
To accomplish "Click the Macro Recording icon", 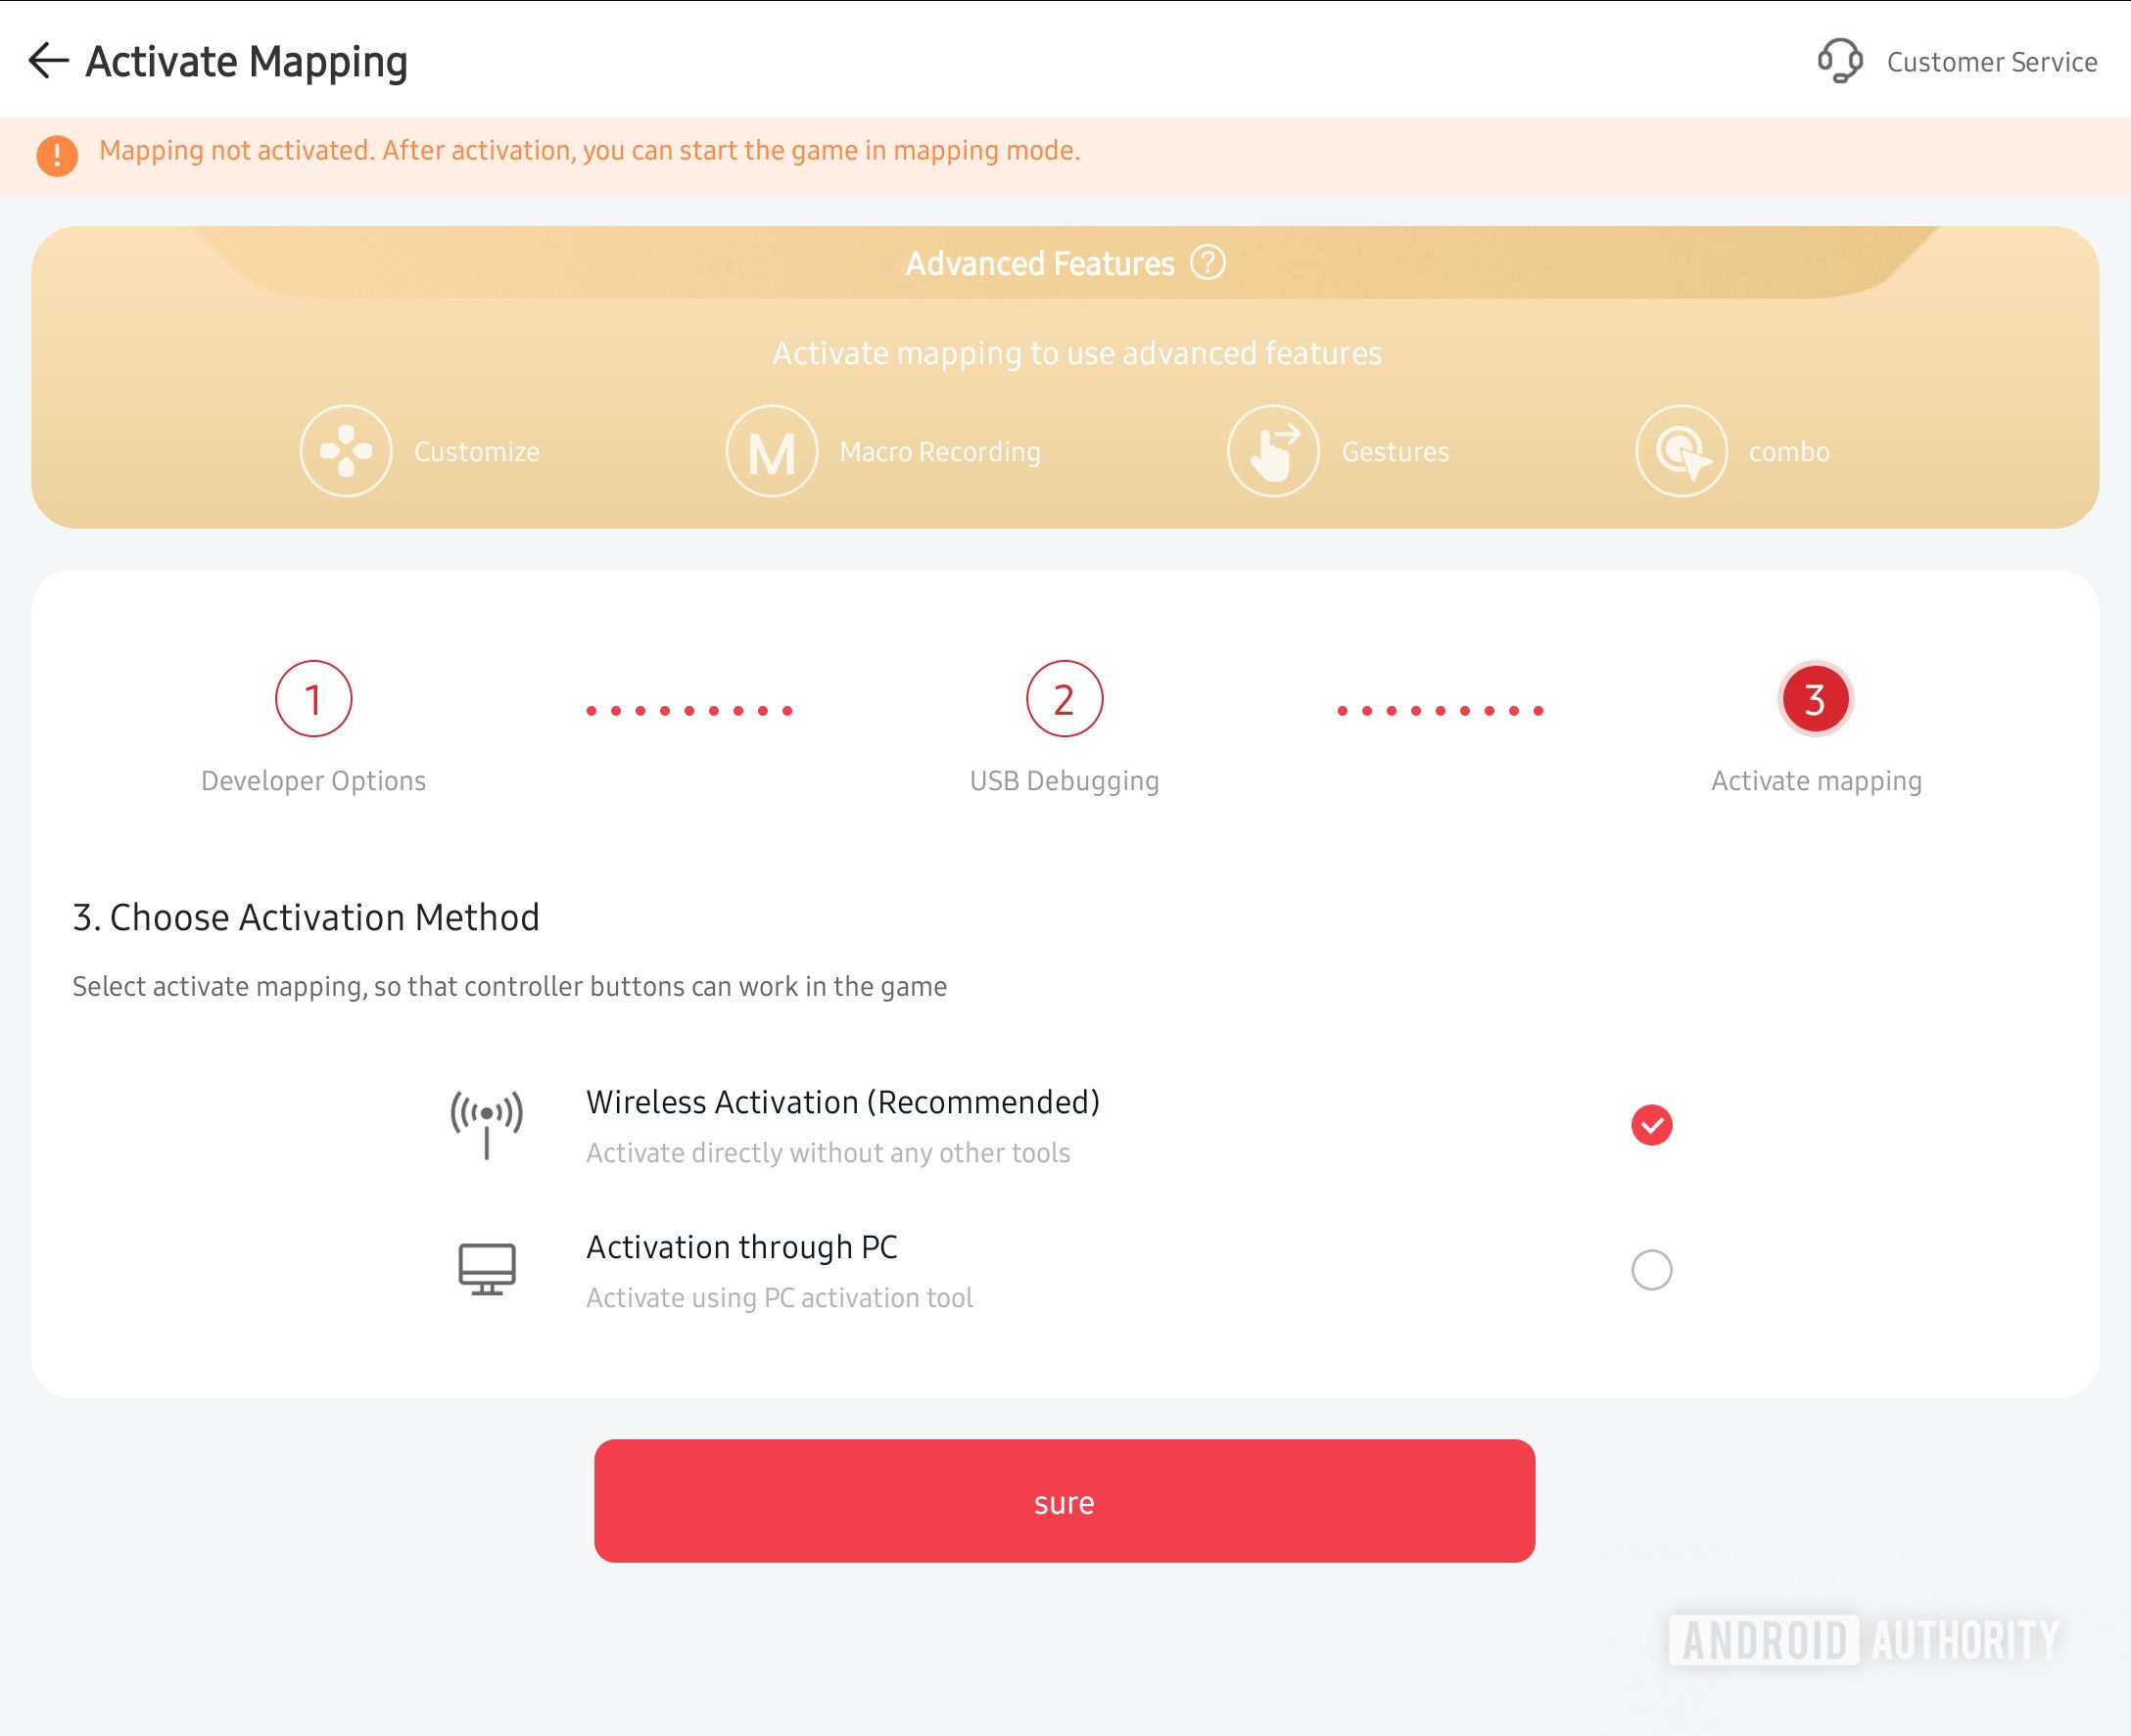I will tap(772, 449).
